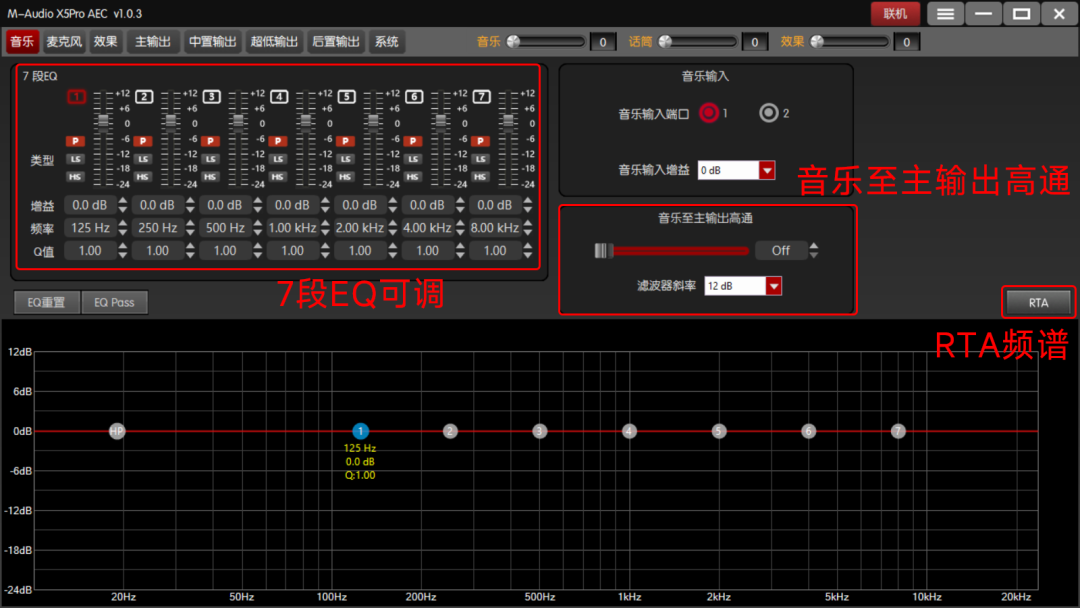Select EQ band 4 button

(x=279, y=96)
